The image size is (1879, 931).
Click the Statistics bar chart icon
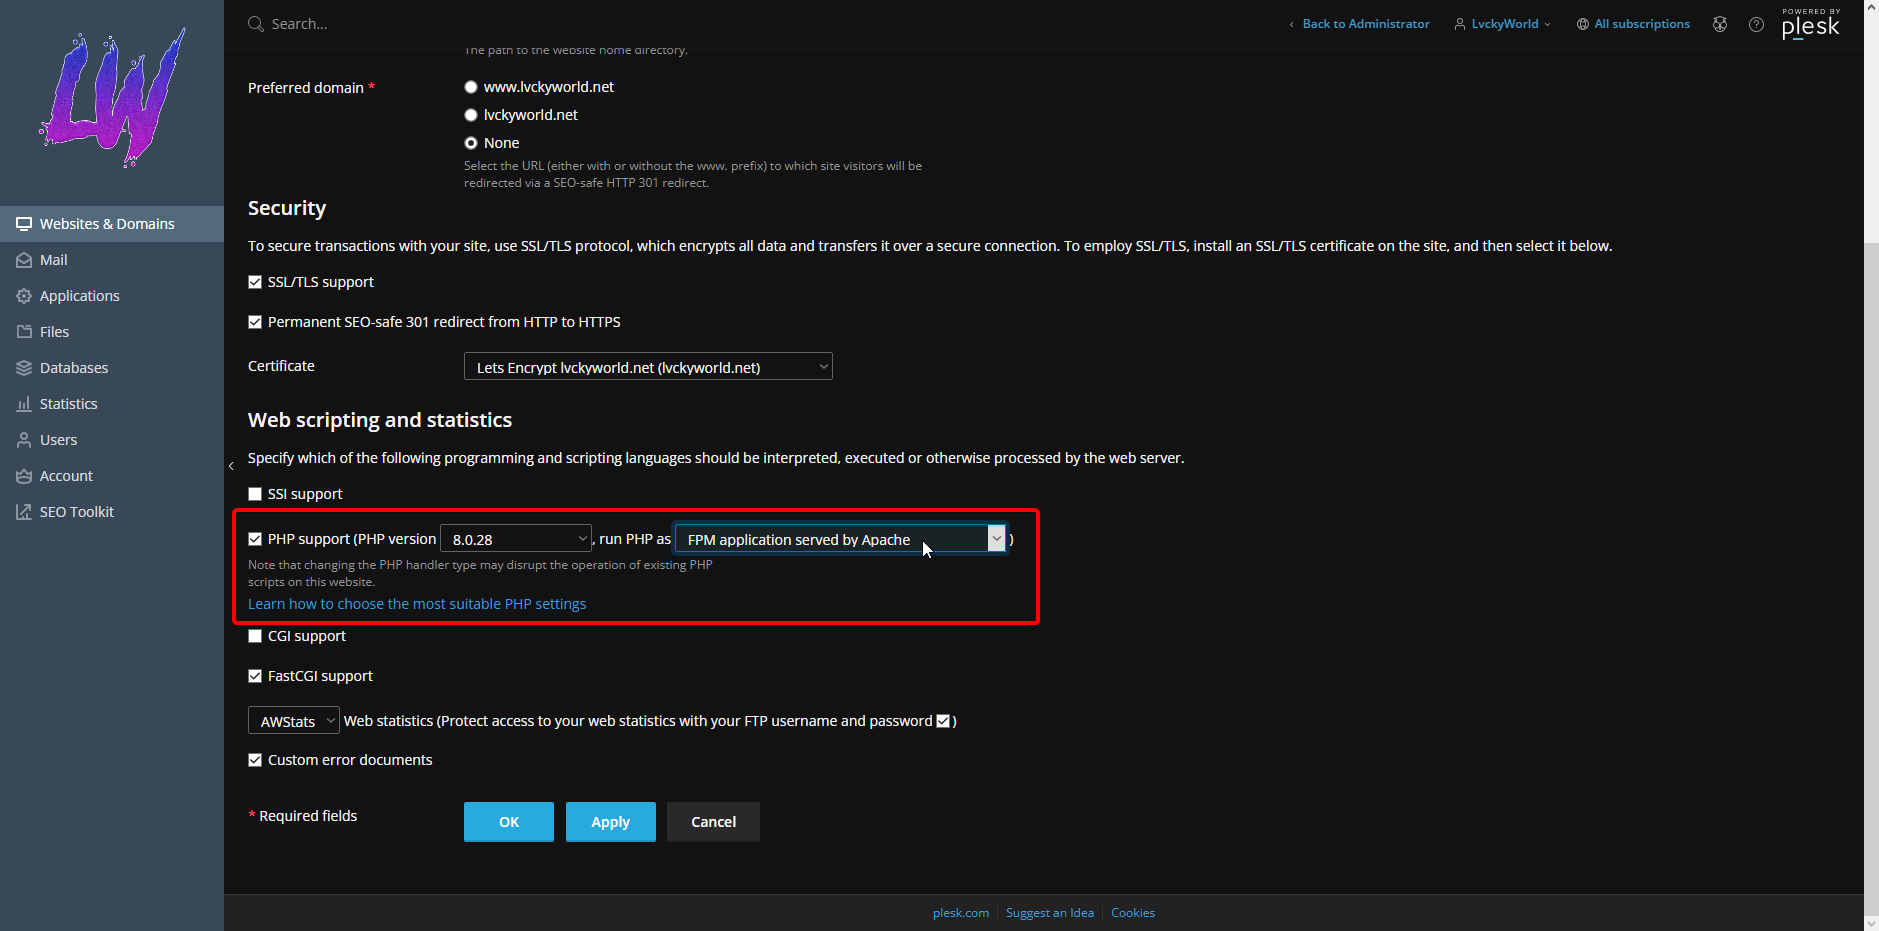coord(24,404)
